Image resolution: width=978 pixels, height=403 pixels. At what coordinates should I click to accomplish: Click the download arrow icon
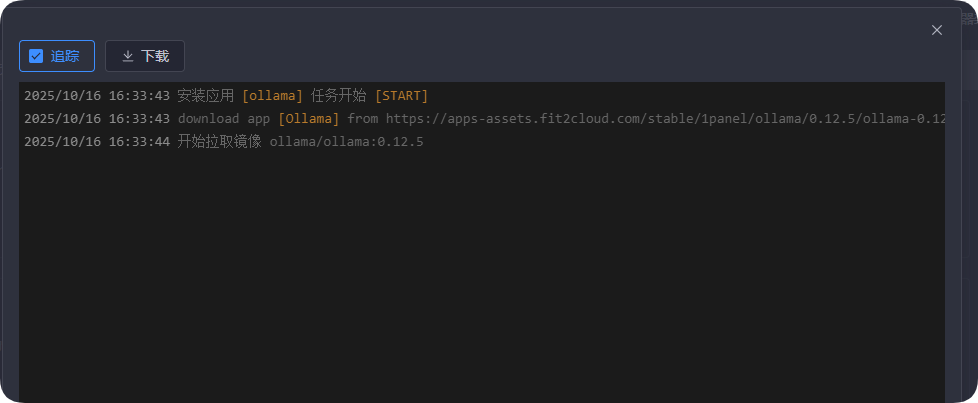(128, 56)
